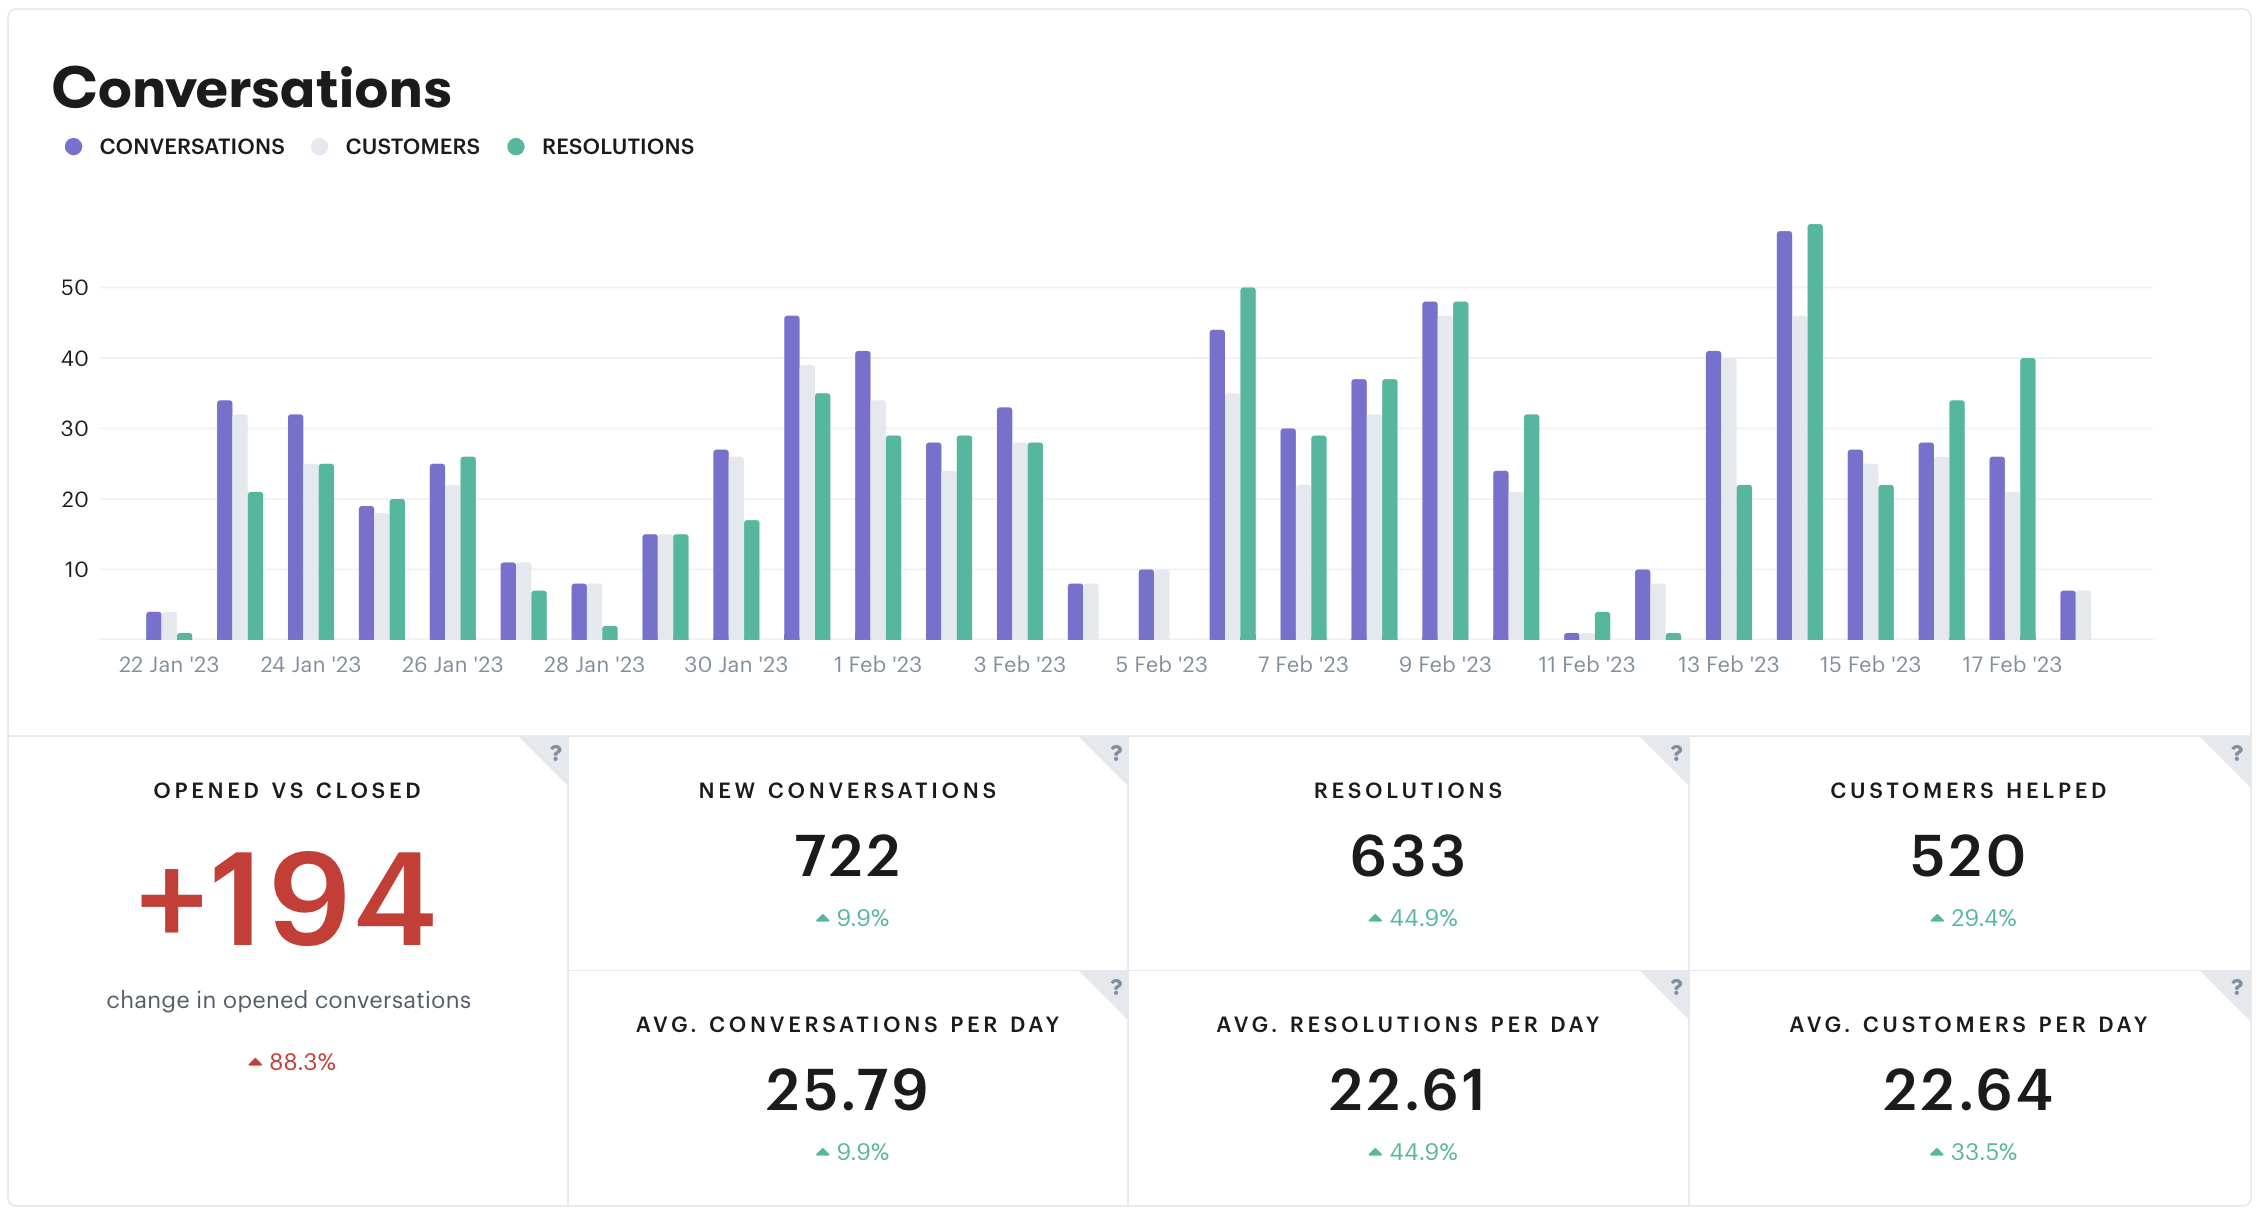Click the New Conversations card title
The height and width of the screenshot is (1214, 2260).
[x=848, y=790]
